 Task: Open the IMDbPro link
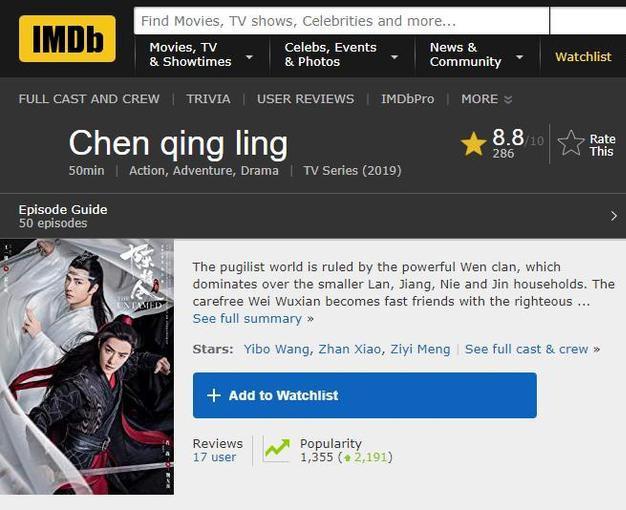[x=408, y=99]
